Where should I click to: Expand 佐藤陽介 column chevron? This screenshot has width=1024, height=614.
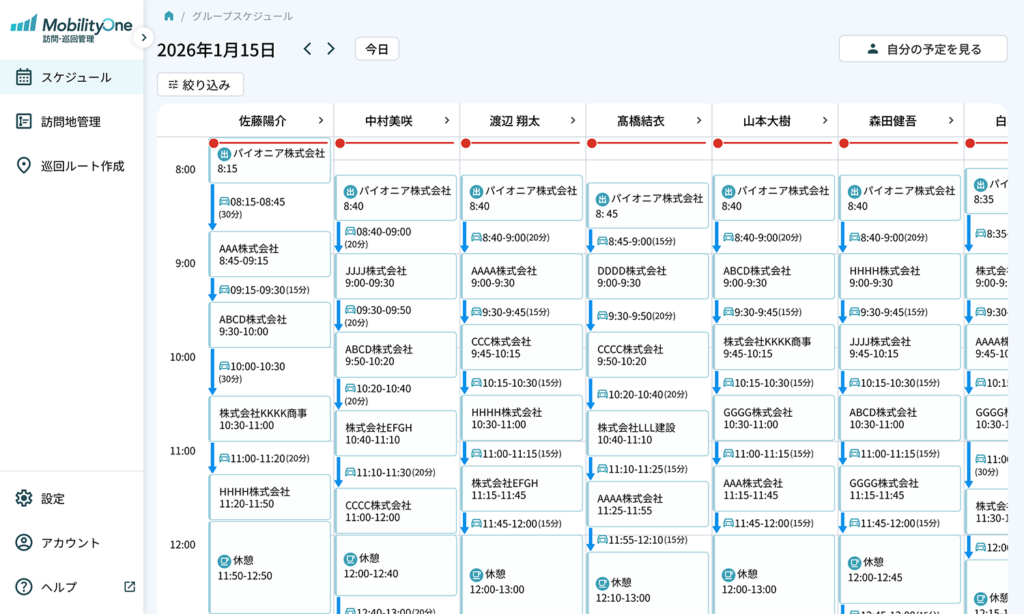coord(320,121)
